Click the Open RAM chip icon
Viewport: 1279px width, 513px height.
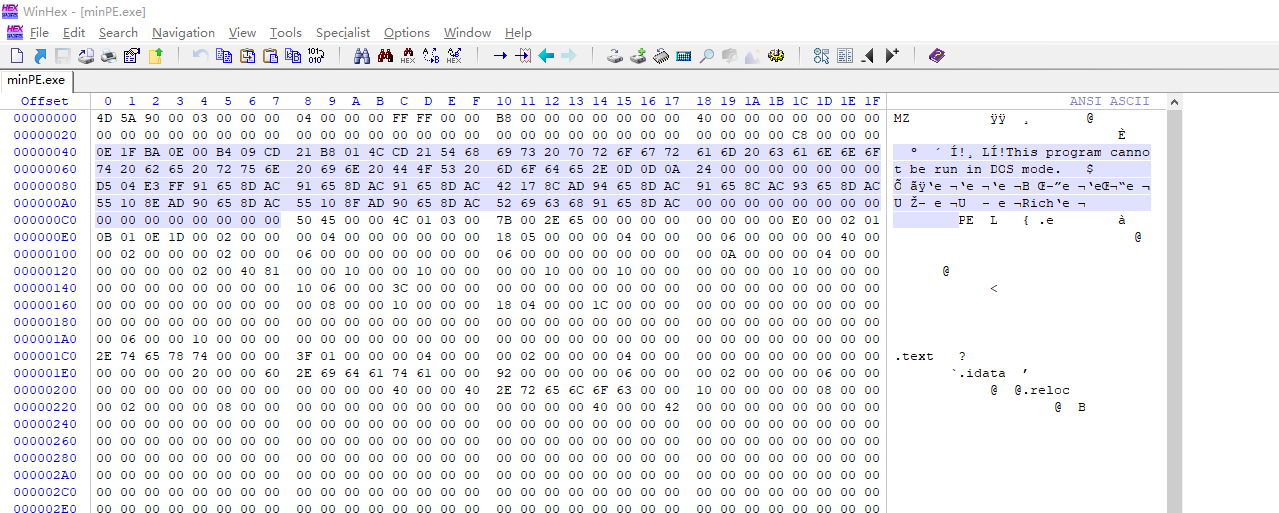[661, 56]
